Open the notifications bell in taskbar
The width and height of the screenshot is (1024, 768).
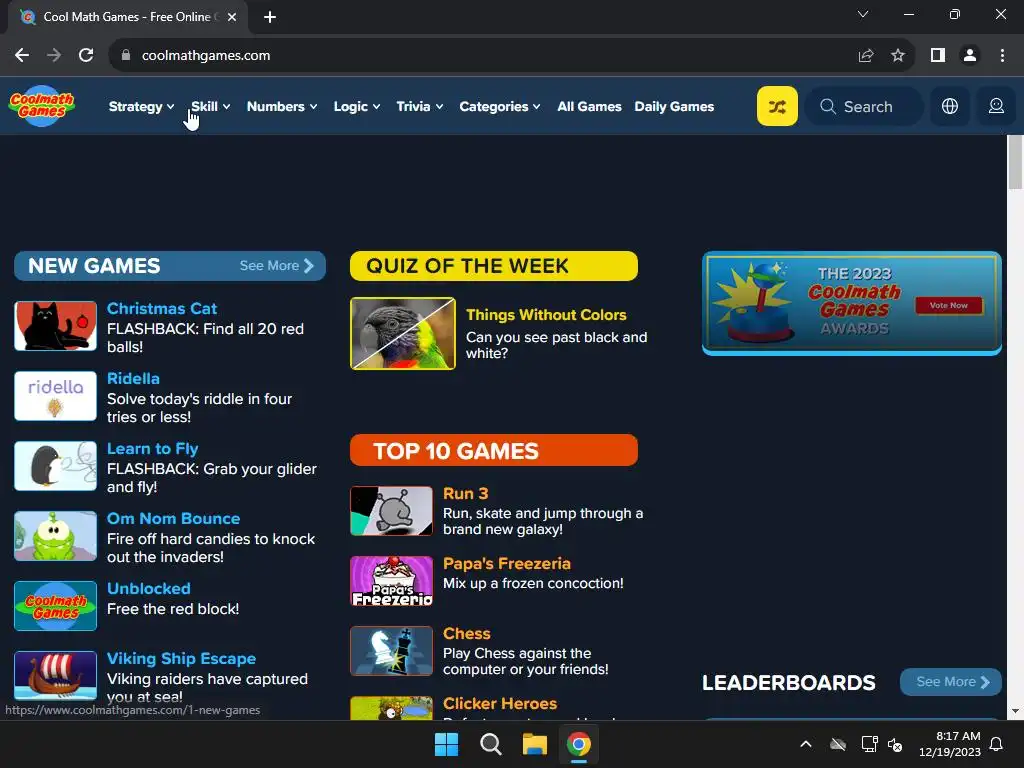997,744
